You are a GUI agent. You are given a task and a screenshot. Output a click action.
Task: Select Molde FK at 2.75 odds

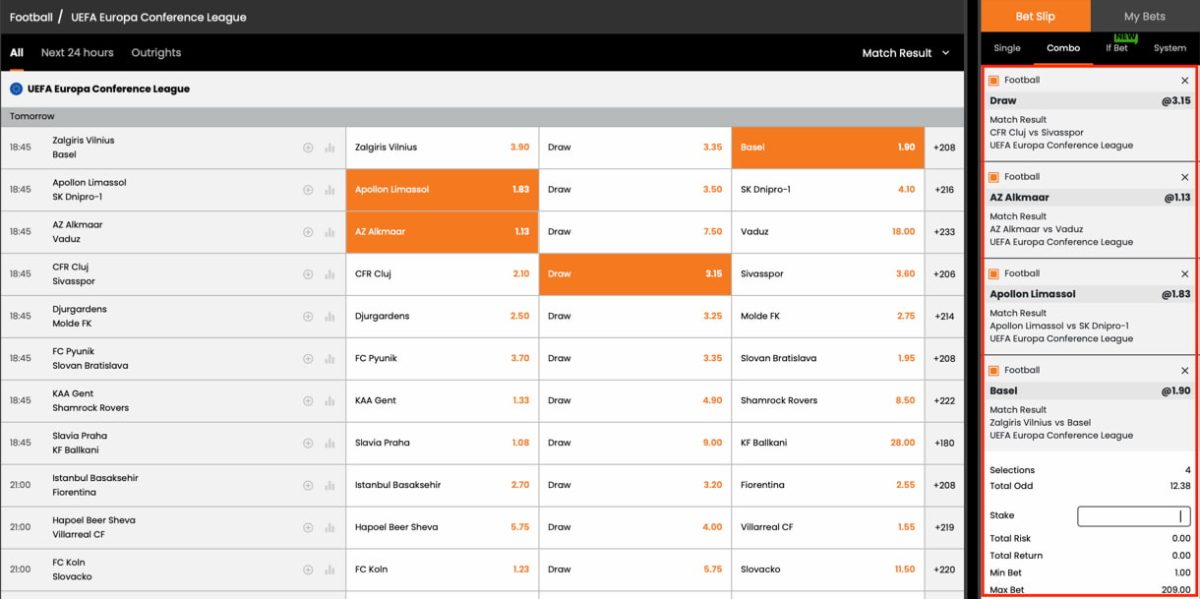click(x=828, y=317)
